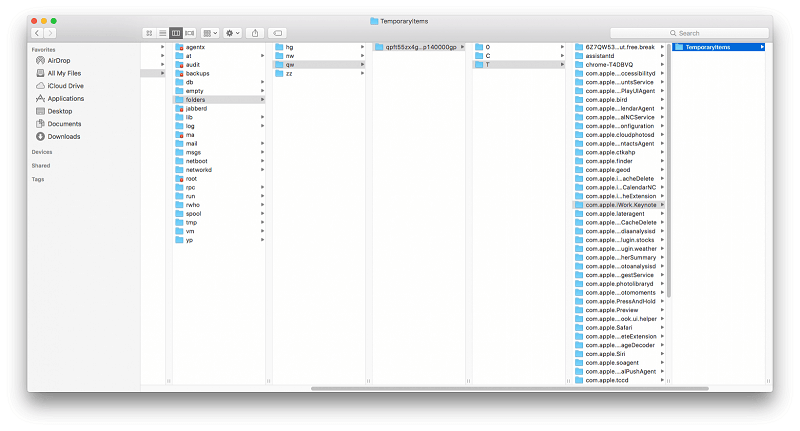Image resolution: width=800 pixels, height=431 pixels.
Task: Expand the netboot folder arrow
Action: tap(262, 161)
